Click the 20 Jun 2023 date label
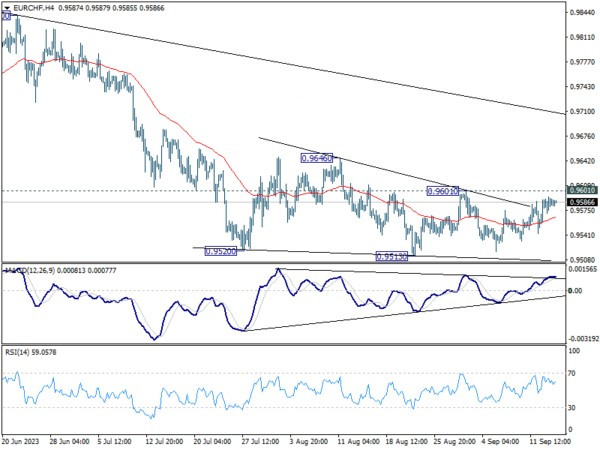 coord(21,441)
